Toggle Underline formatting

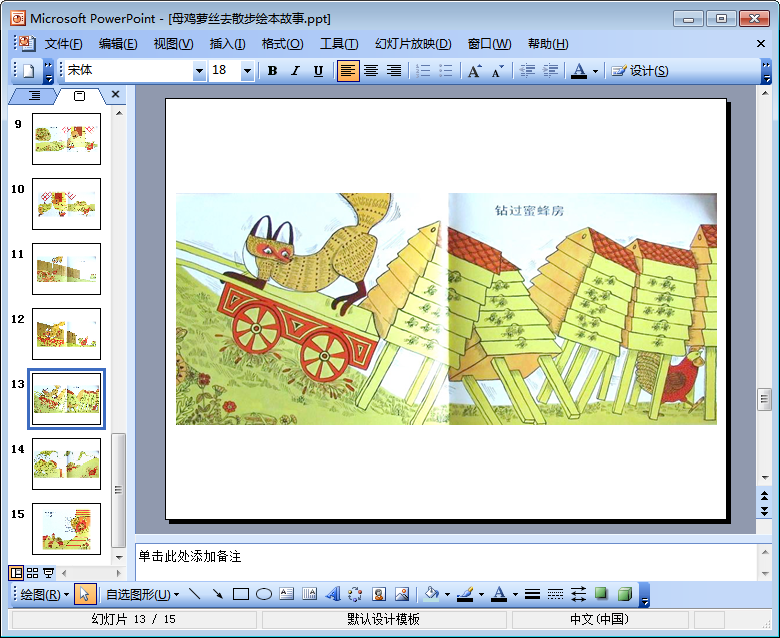click(x=318, y=71)
